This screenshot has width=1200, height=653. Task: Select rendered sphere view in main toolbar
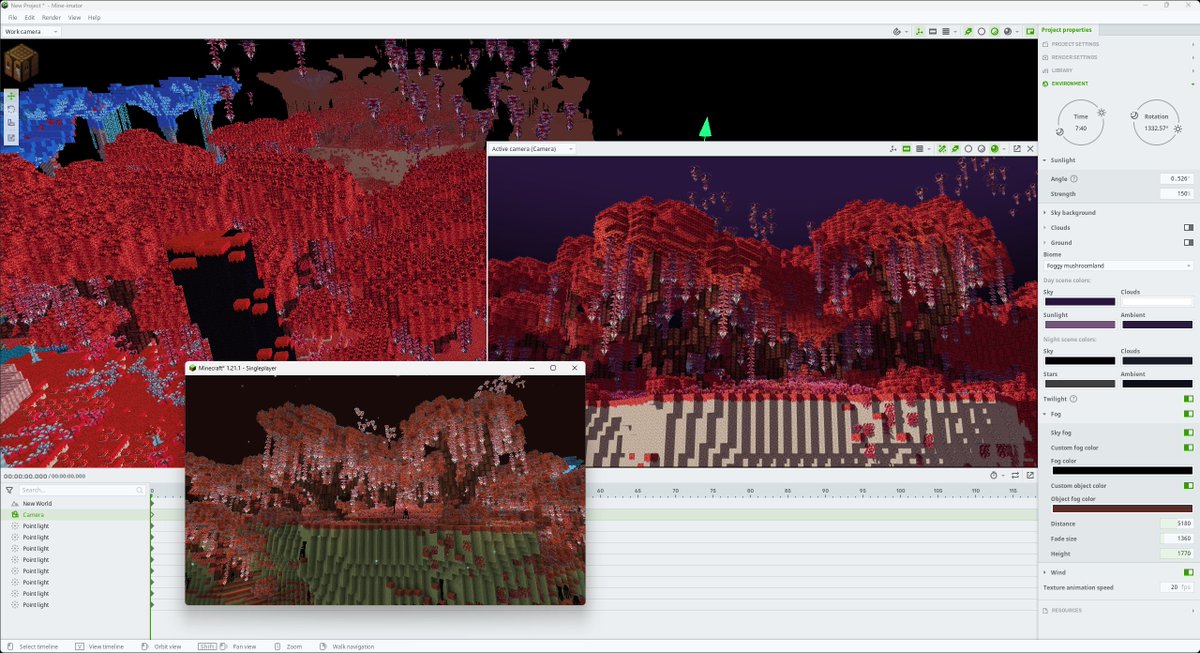1007,32
